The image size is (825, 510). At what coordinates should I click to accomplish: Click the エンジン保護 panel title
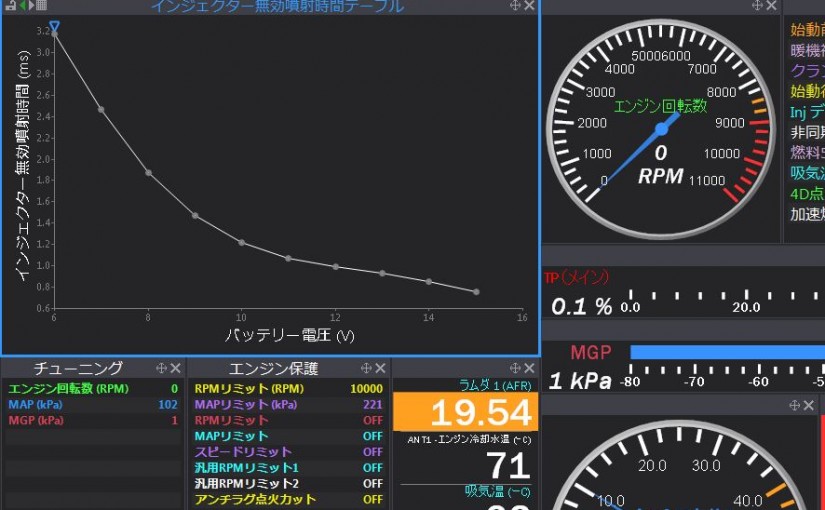pos(274,368)
